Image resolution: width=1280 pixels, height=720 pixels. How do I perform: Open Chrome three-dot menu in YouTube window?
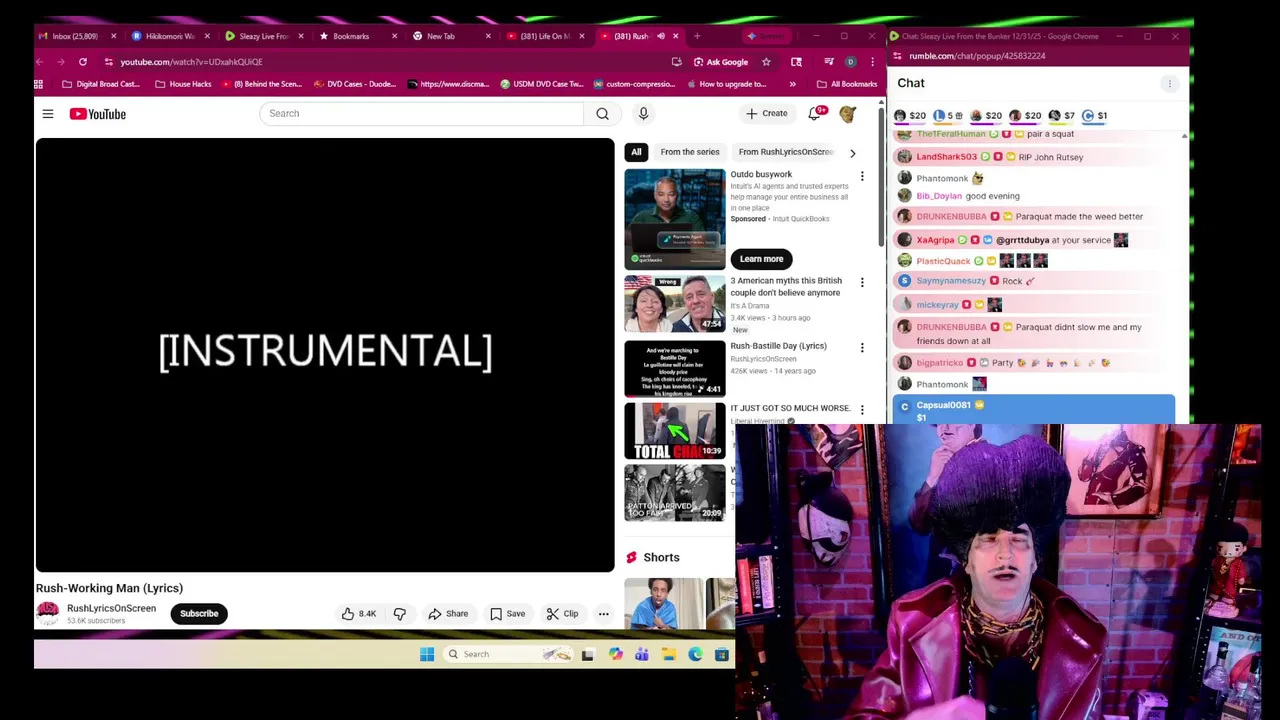click(872, 62)
